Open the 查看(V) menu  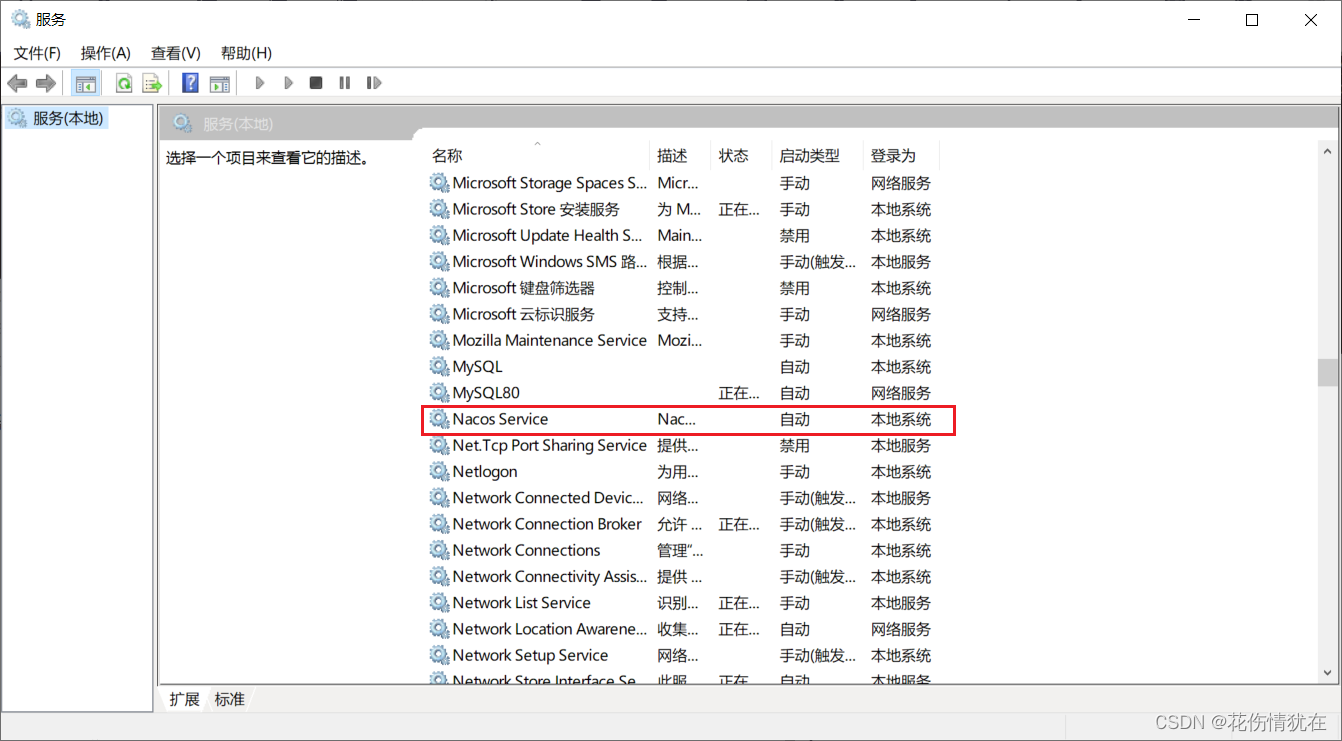[x=176, y=53]
